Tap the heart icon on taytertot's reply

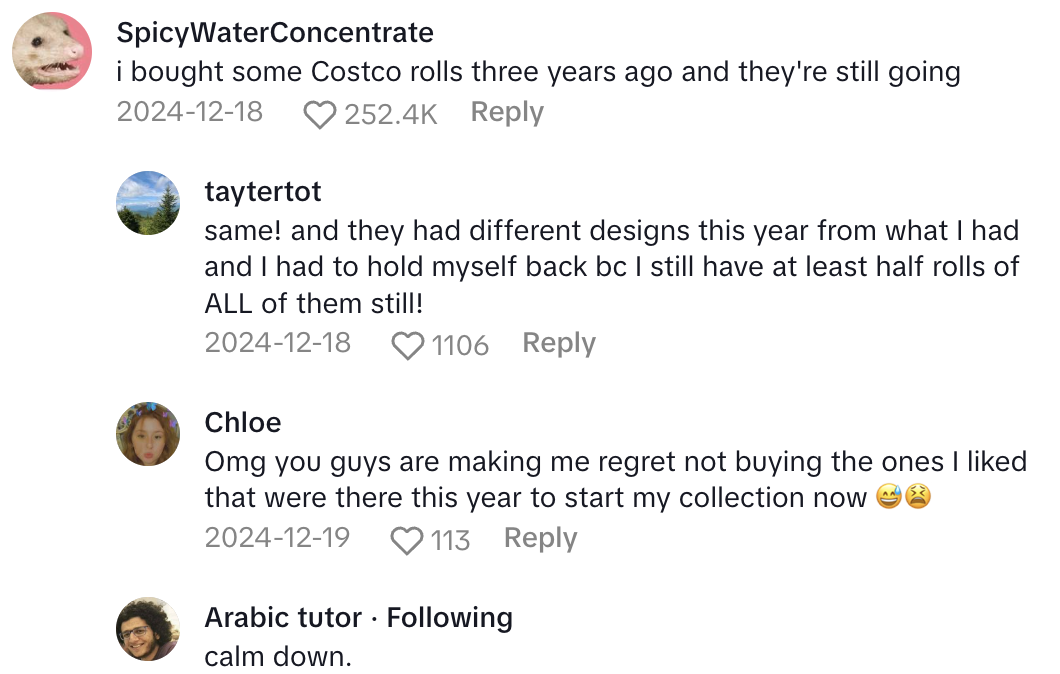(408, 346)
